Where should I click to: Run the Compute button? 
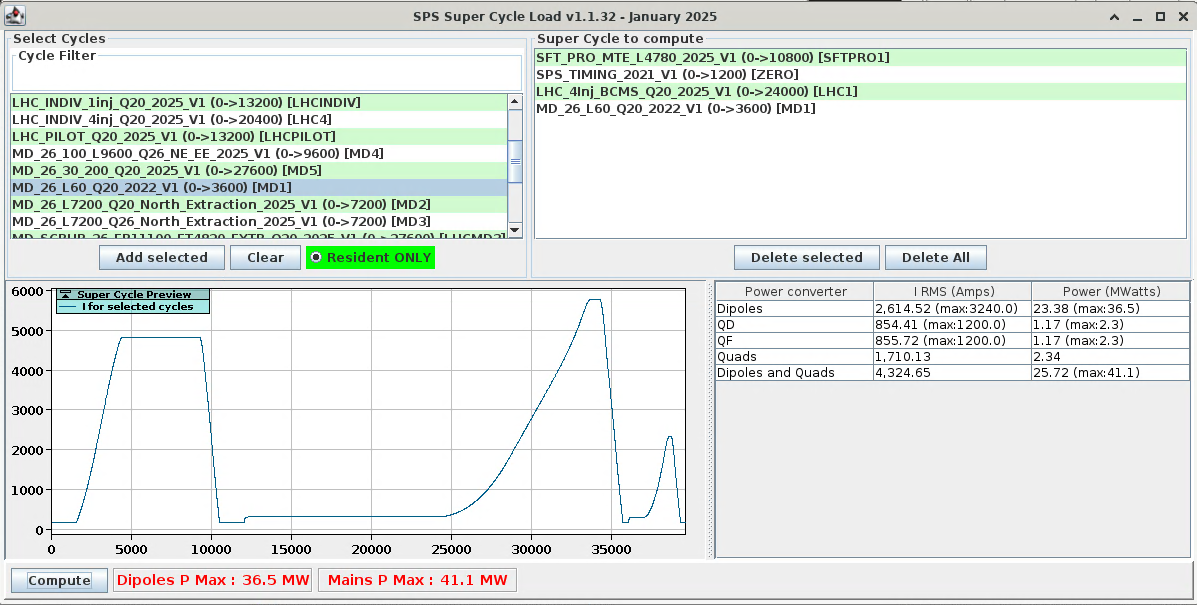pos(59,581)
